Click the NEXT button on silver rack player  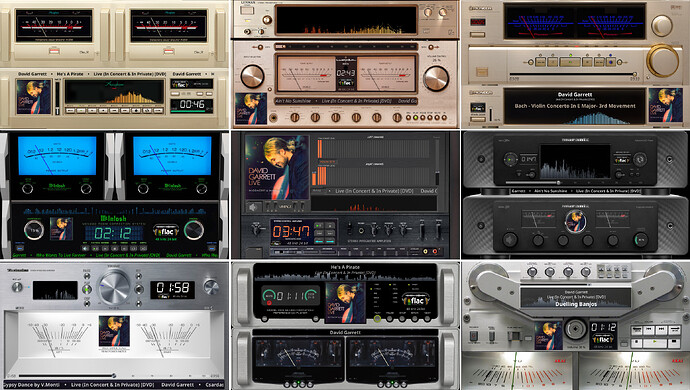[428, 318]
